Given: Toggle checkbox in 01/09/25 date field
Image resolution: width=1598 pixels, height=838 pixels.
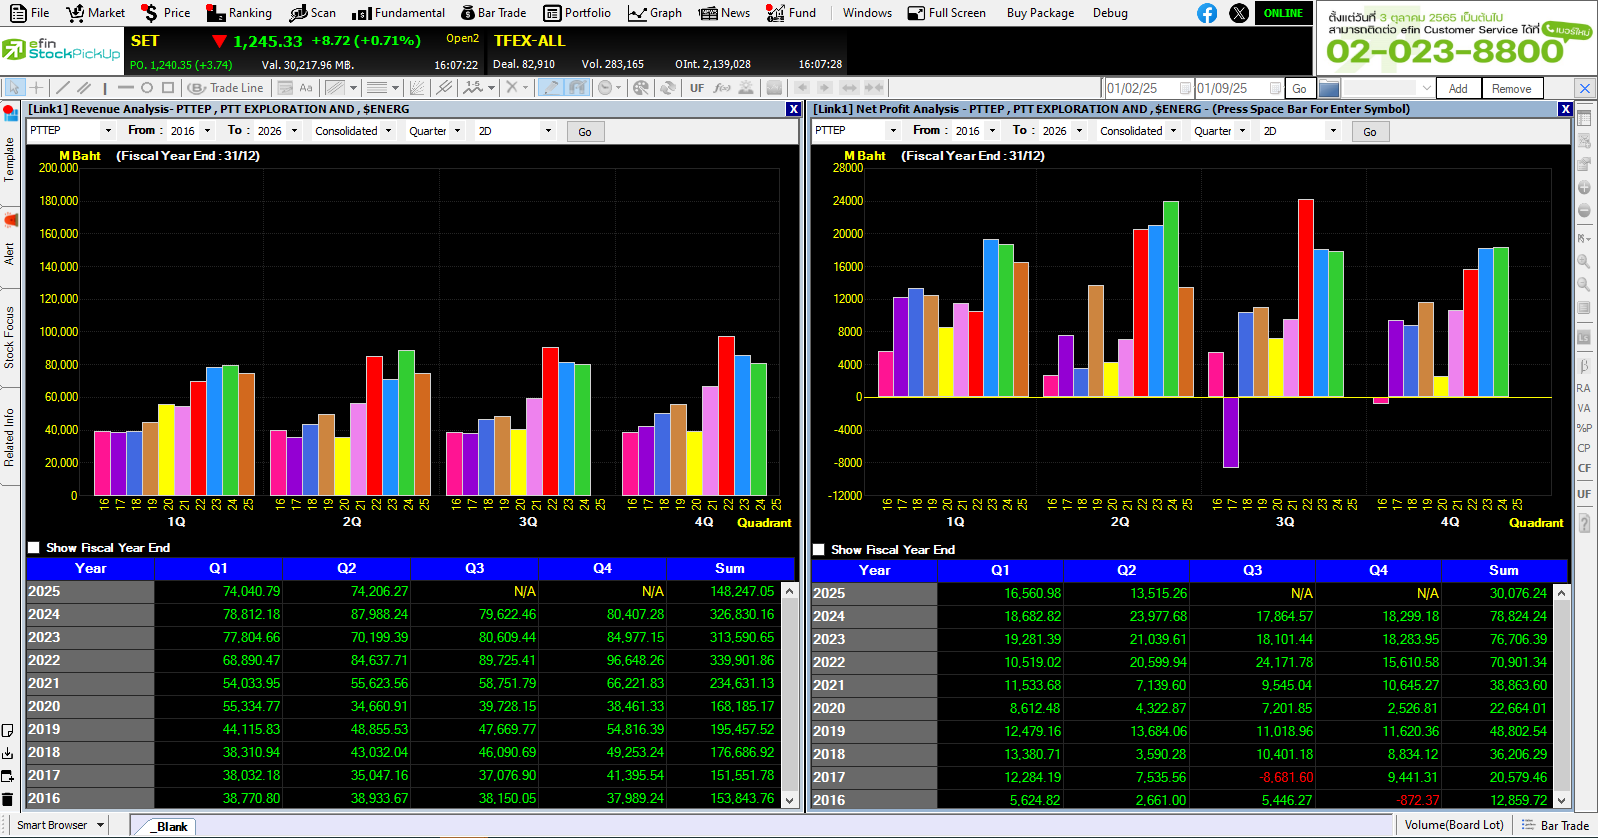Looking at the screenshot, I should coord(1275,88).
